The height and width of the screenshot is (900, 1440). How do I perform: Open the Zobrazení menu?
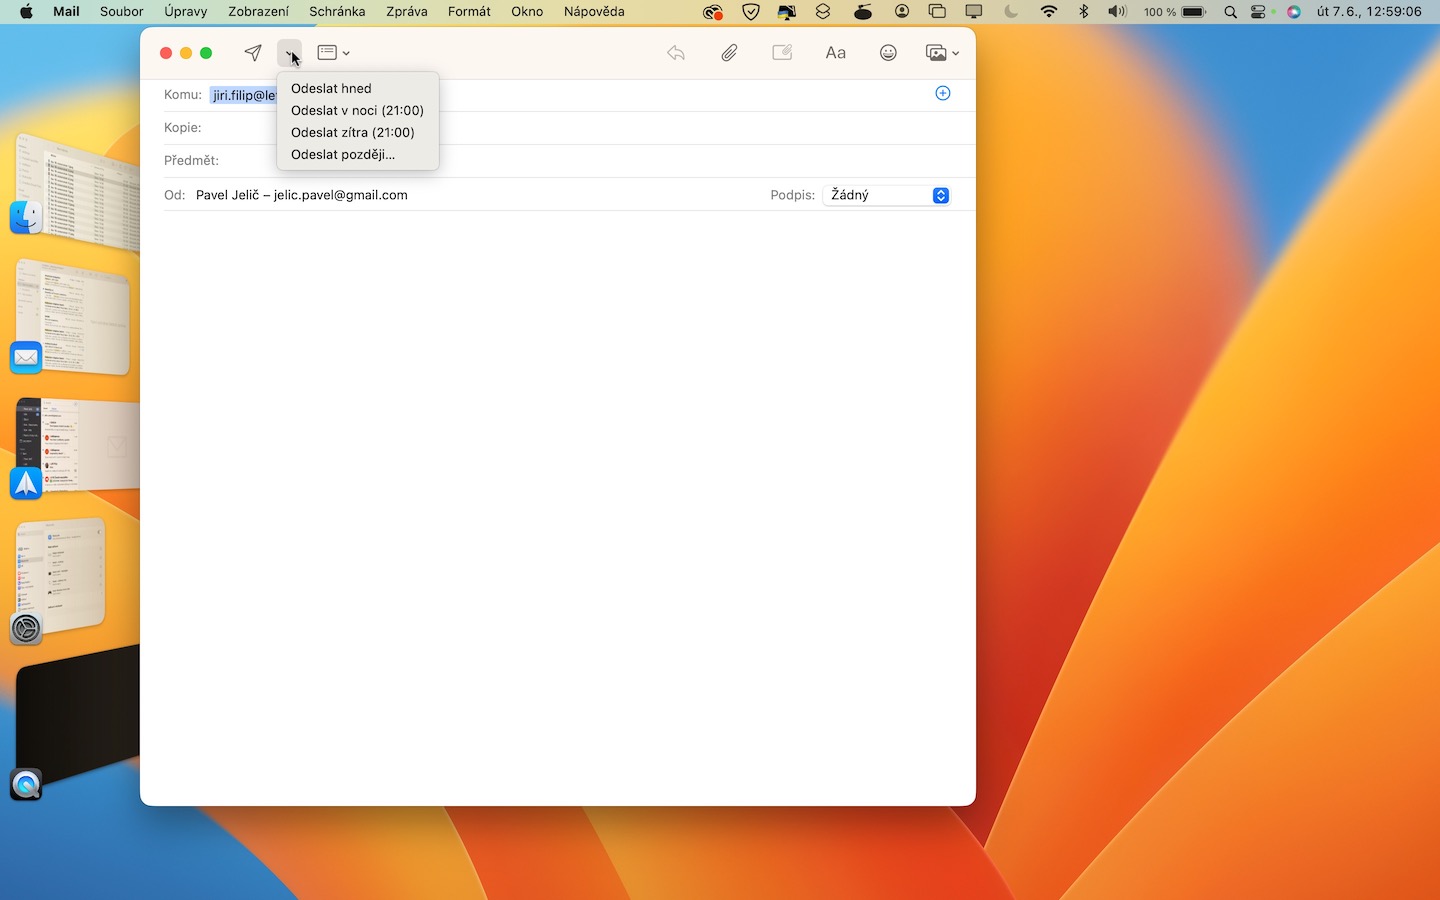tap(259, 12)
